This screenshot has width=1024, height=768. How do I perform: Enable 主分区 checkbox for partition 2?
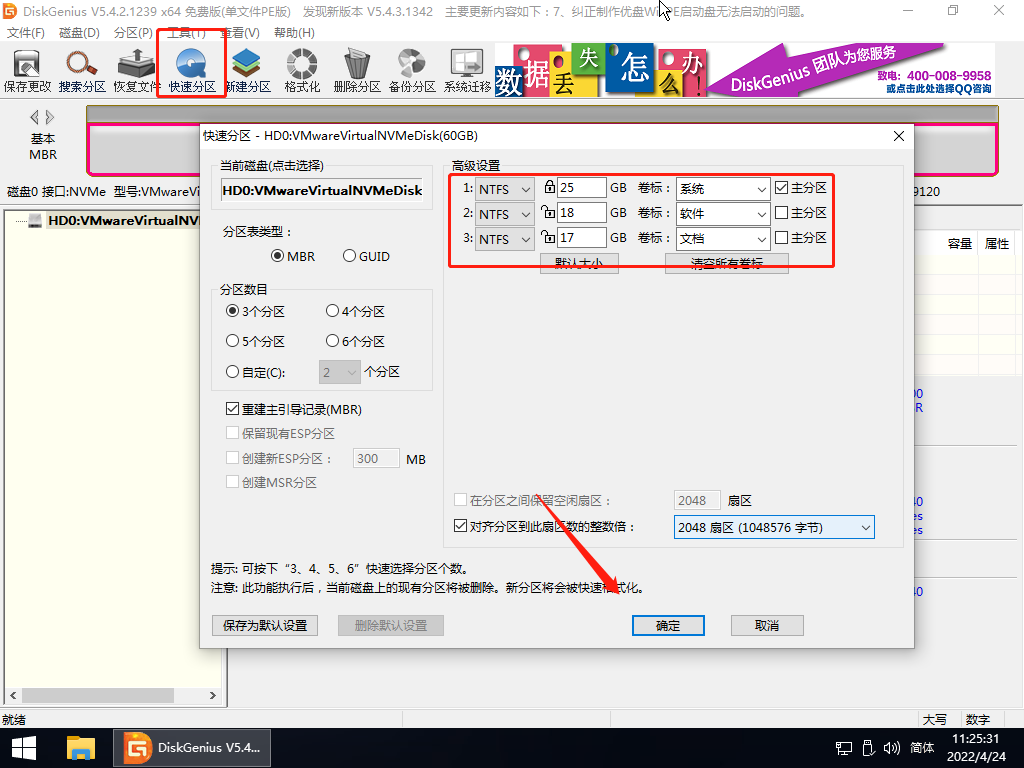(x=782, y=213)
